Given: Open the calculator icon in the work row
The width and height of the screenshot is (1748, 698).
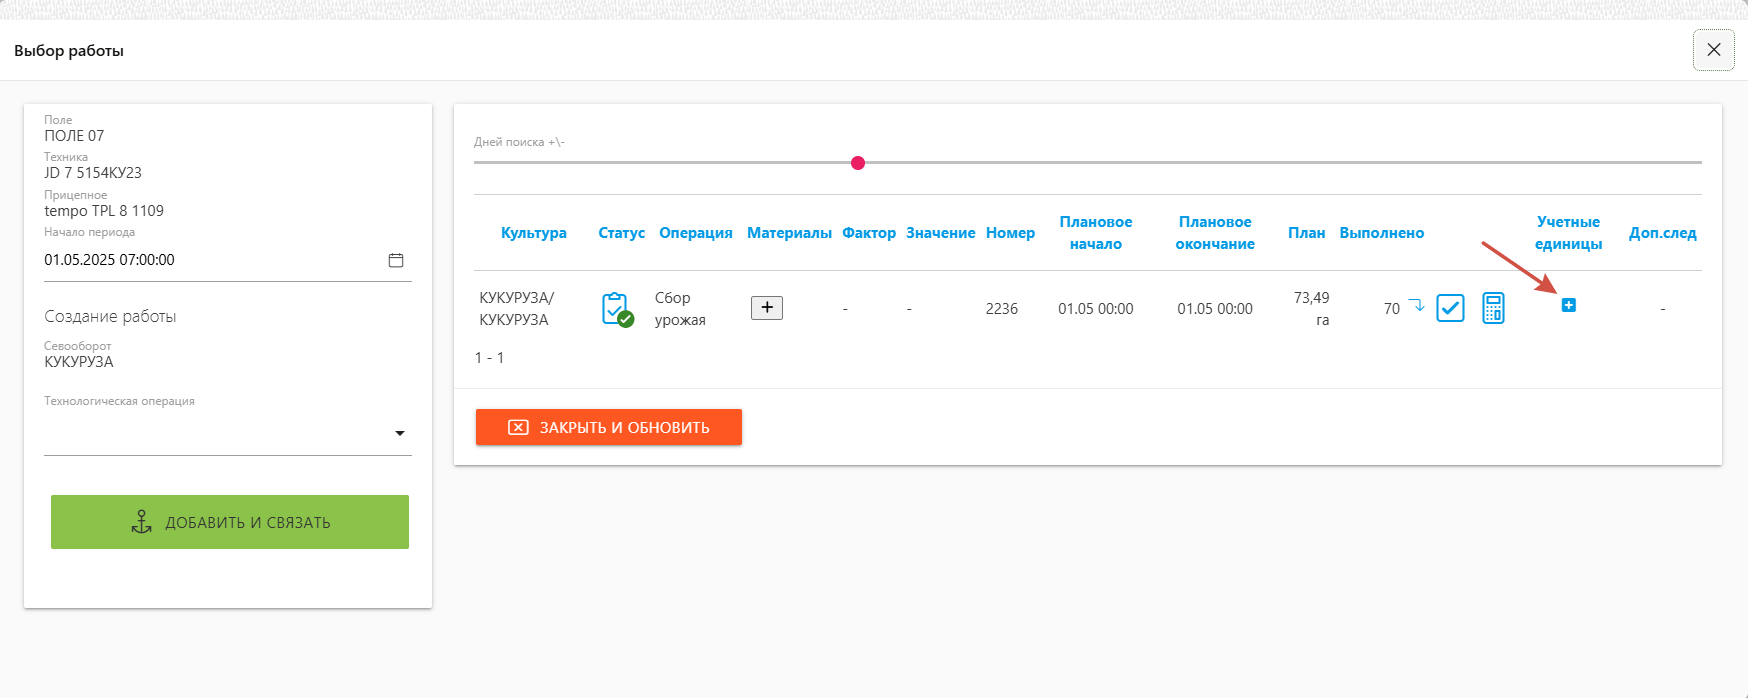Looking at the screenshot, I should click(1493, 308).
